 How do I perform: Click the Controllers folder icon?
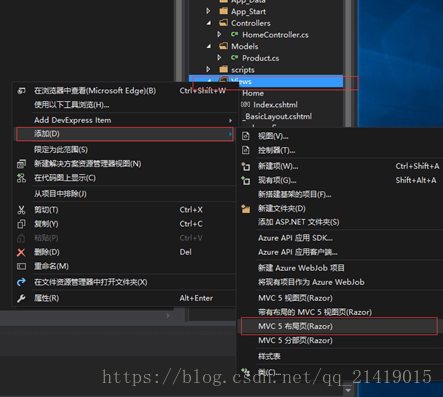click(223, 23)
